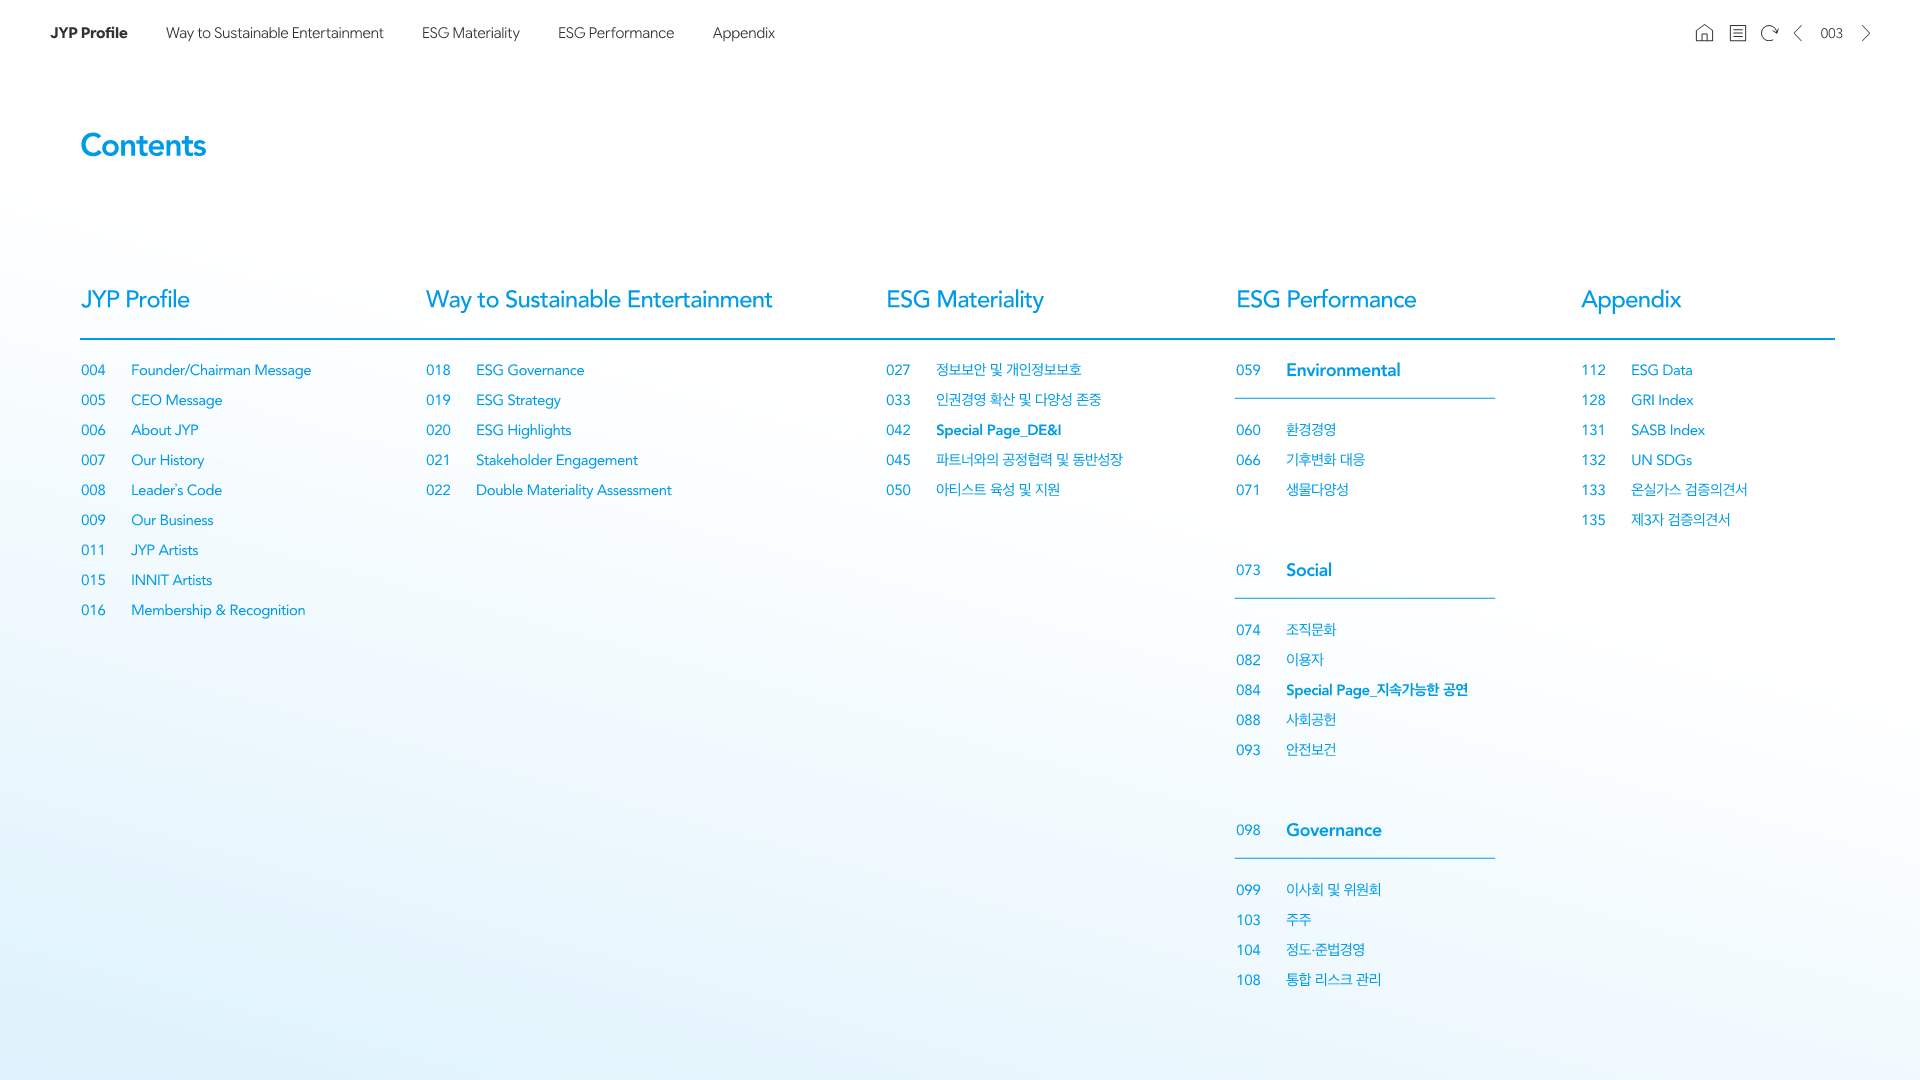Viewport: 1920px width, 1080px height.
Task: Select the Appendix top tab
Action: [744, 33]
